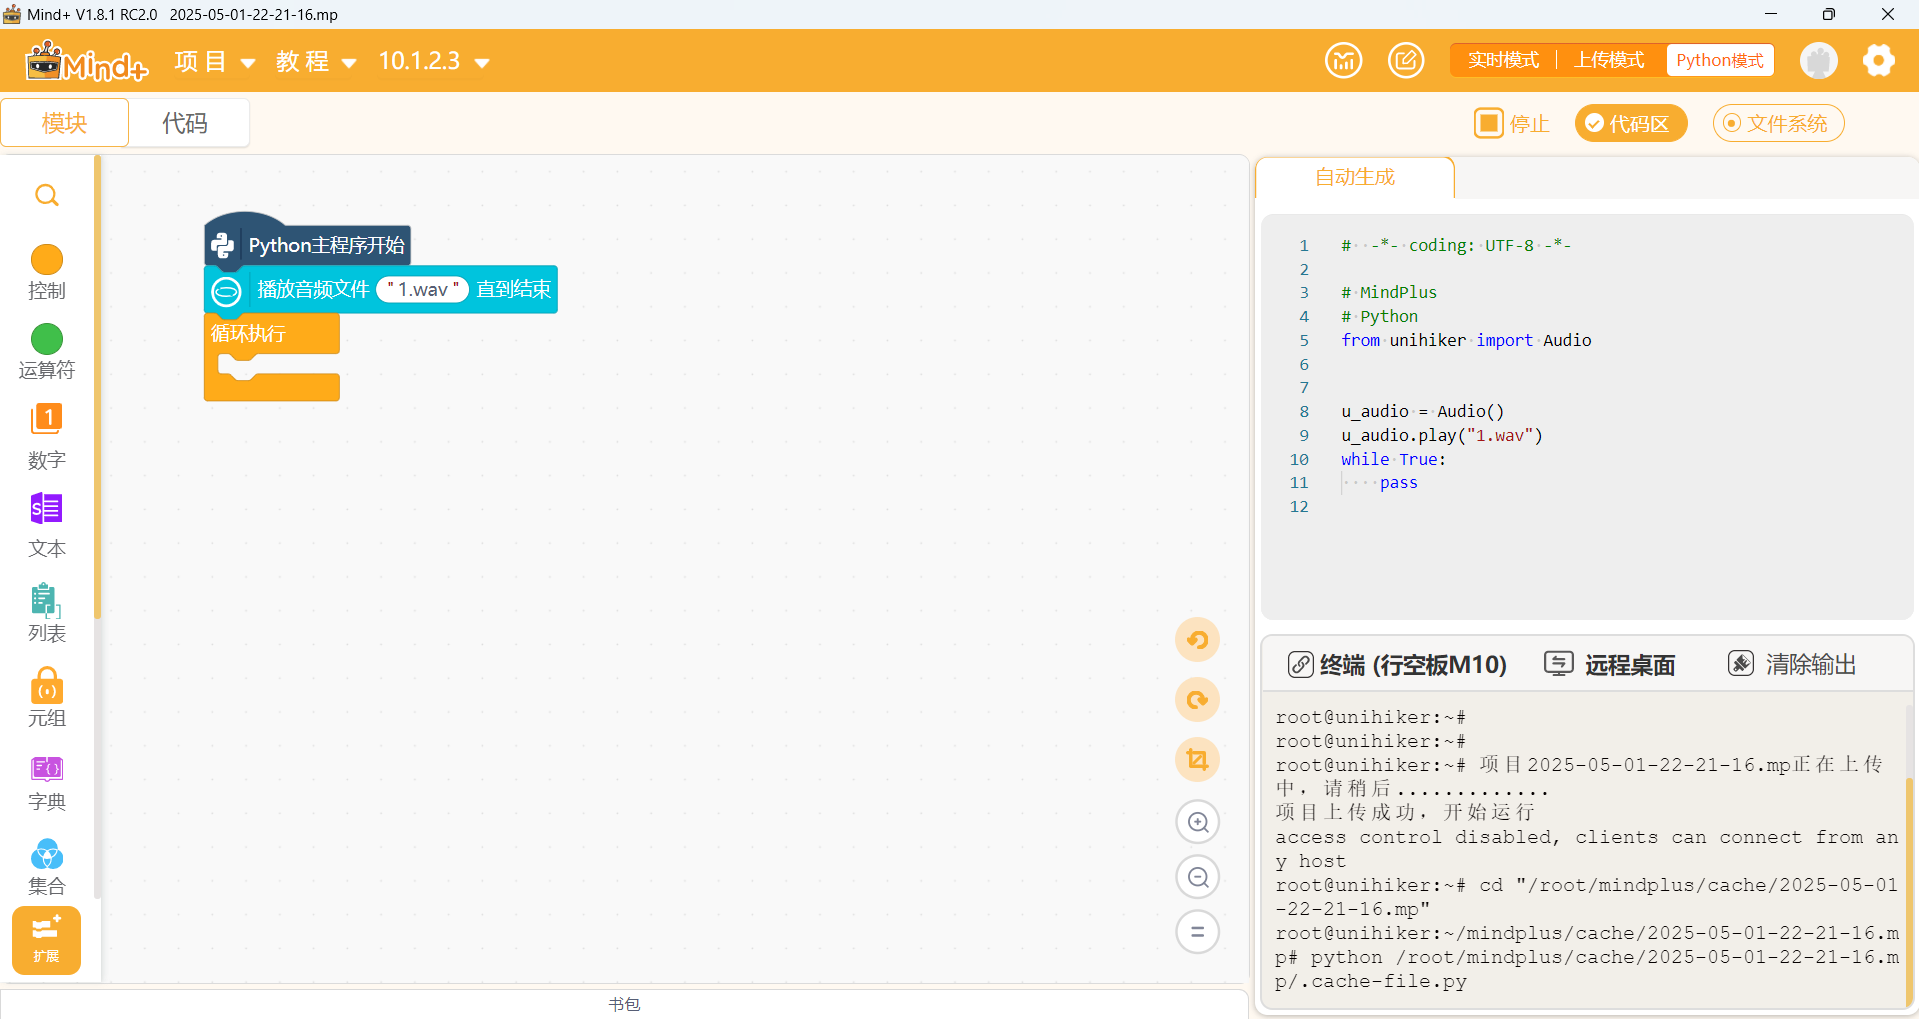Switch to the 模块 tab
Viewport: 1919px width, 1019px height.
tap(65, 123)
